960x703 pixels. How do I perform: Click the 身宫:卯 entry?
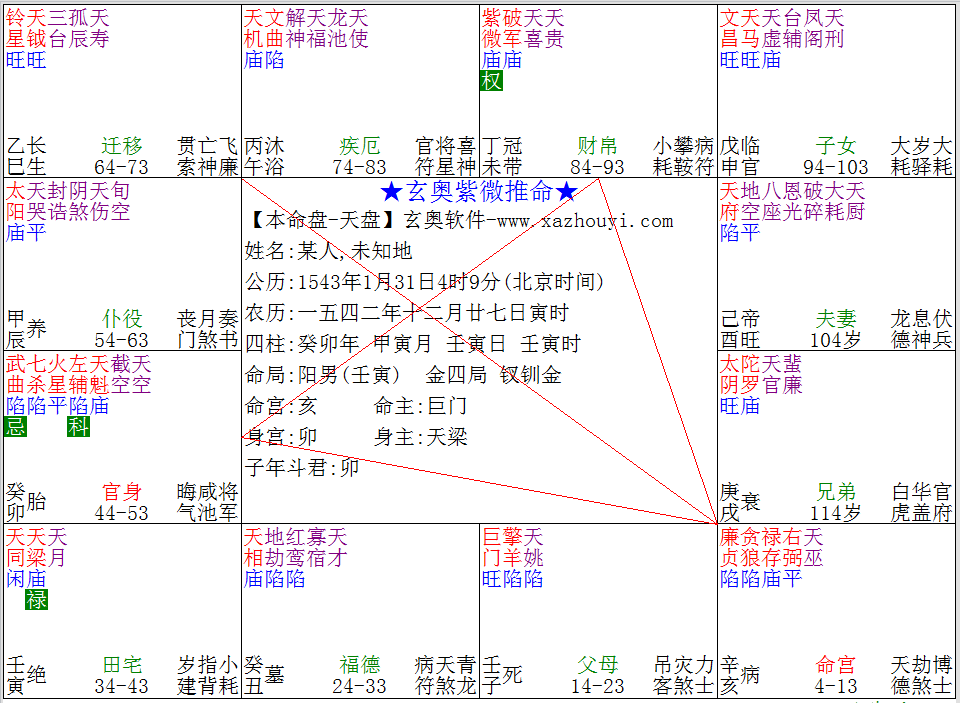click(x=281, y=437)
